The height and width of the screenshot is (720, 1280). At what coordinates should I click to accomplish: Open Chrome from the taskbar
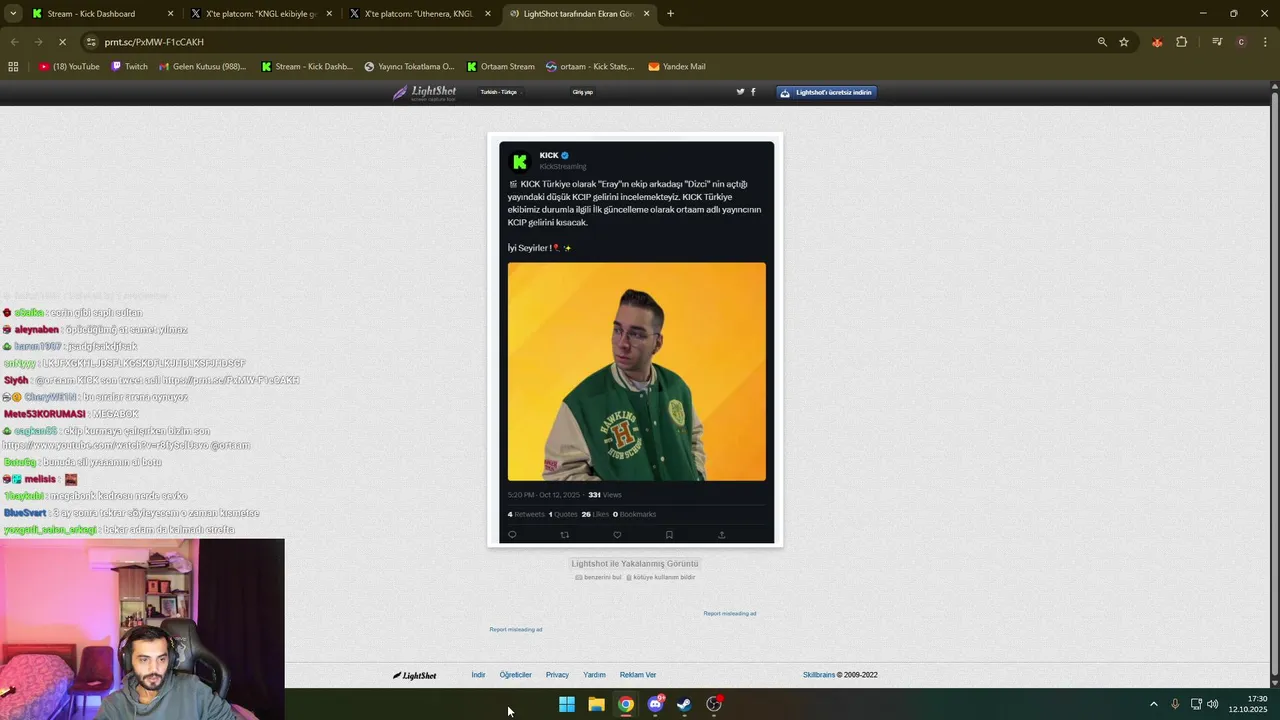pos(625,704)
